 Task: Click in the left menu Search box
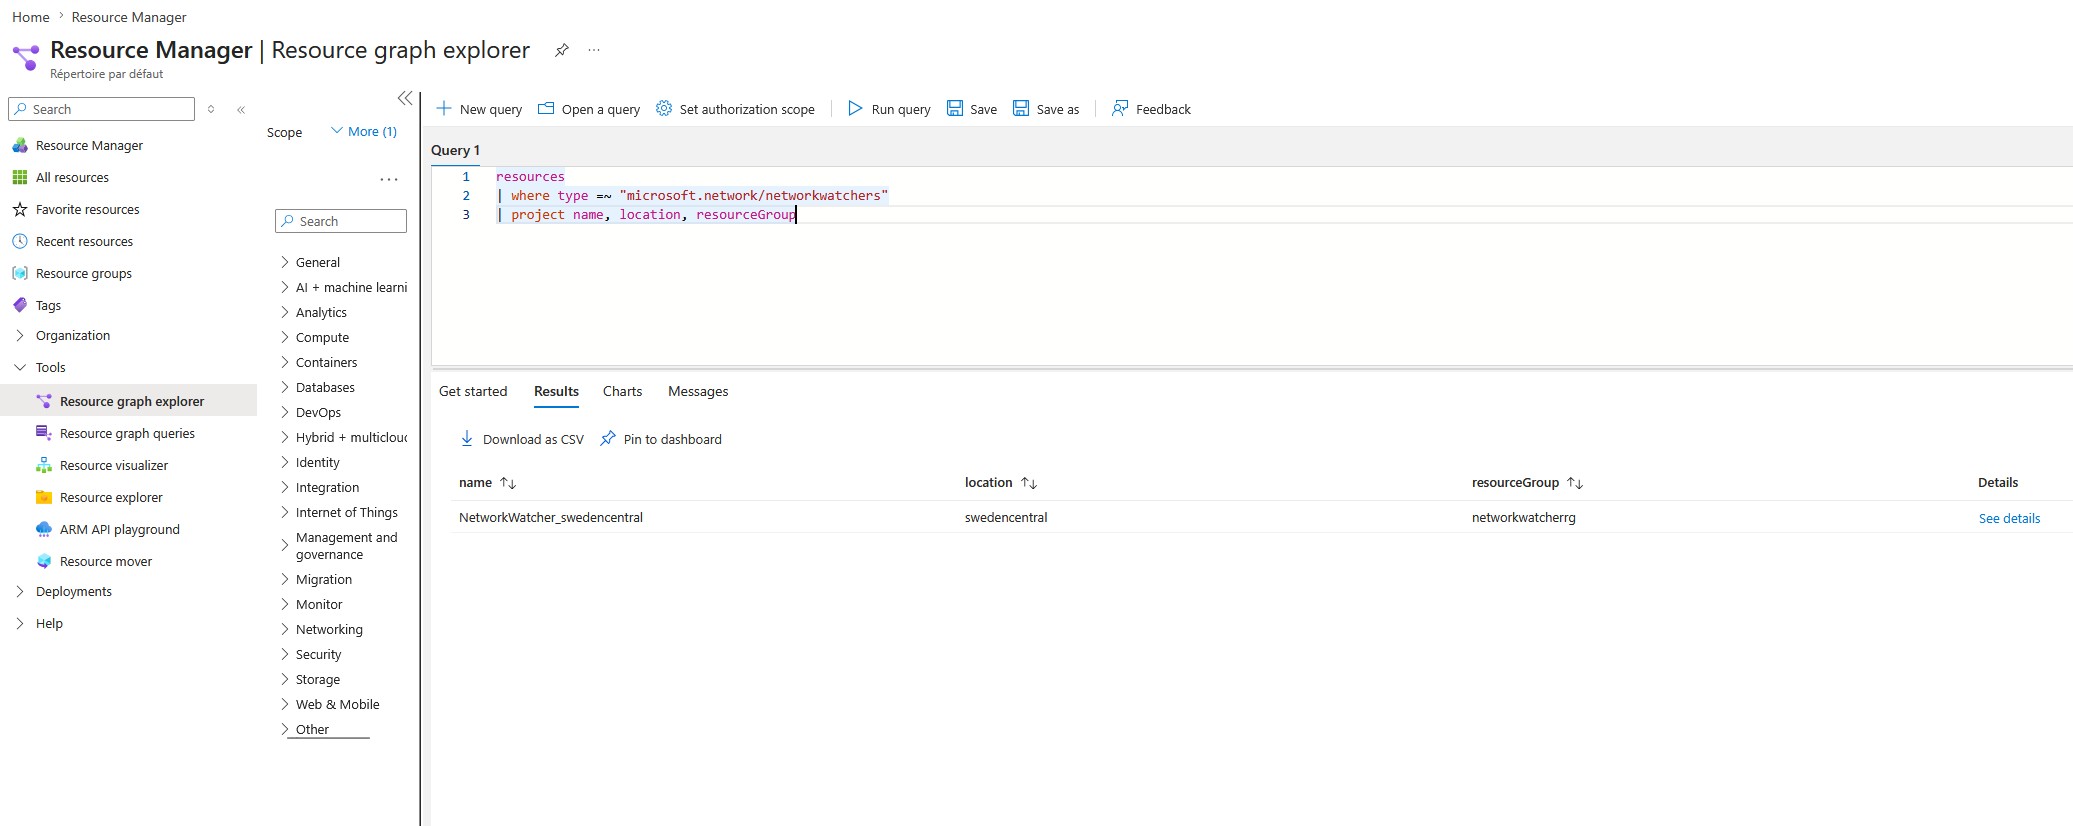point(101,109)
